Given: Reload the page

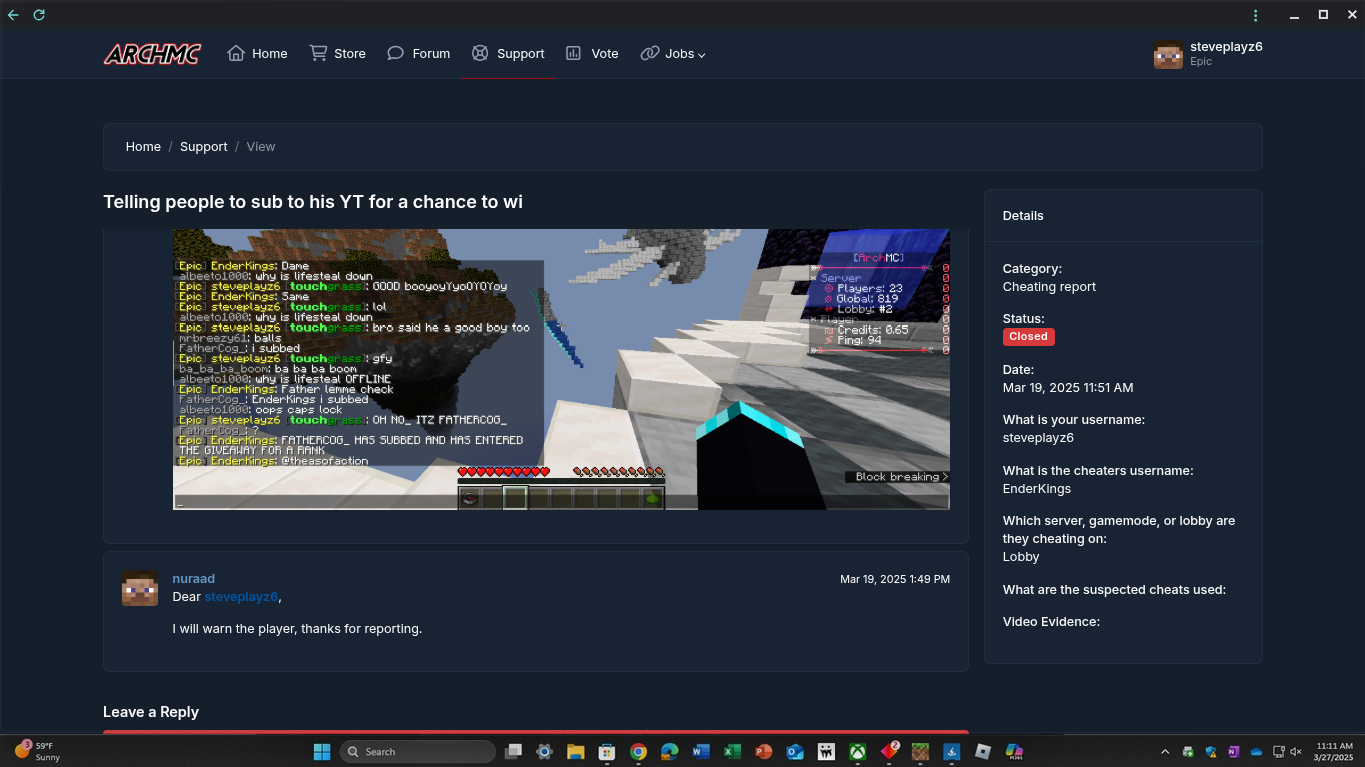Looking at the screenshot, I should 39,15.
